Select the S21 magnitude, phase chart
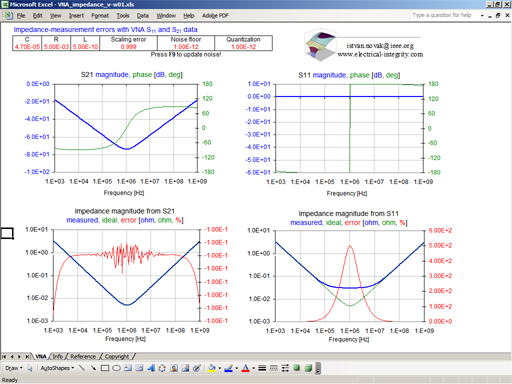 point(119,133)
